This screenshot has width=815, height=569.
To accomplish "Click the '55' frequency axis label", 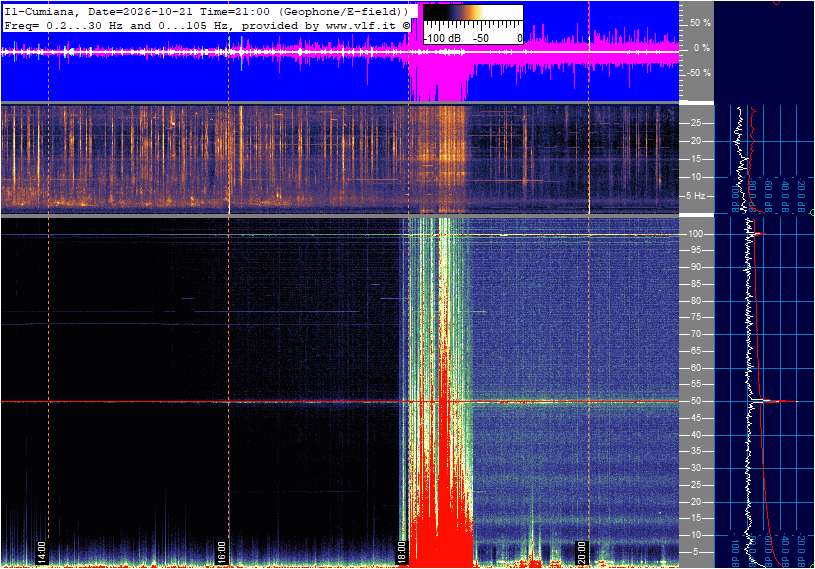I will click(695, 384).
